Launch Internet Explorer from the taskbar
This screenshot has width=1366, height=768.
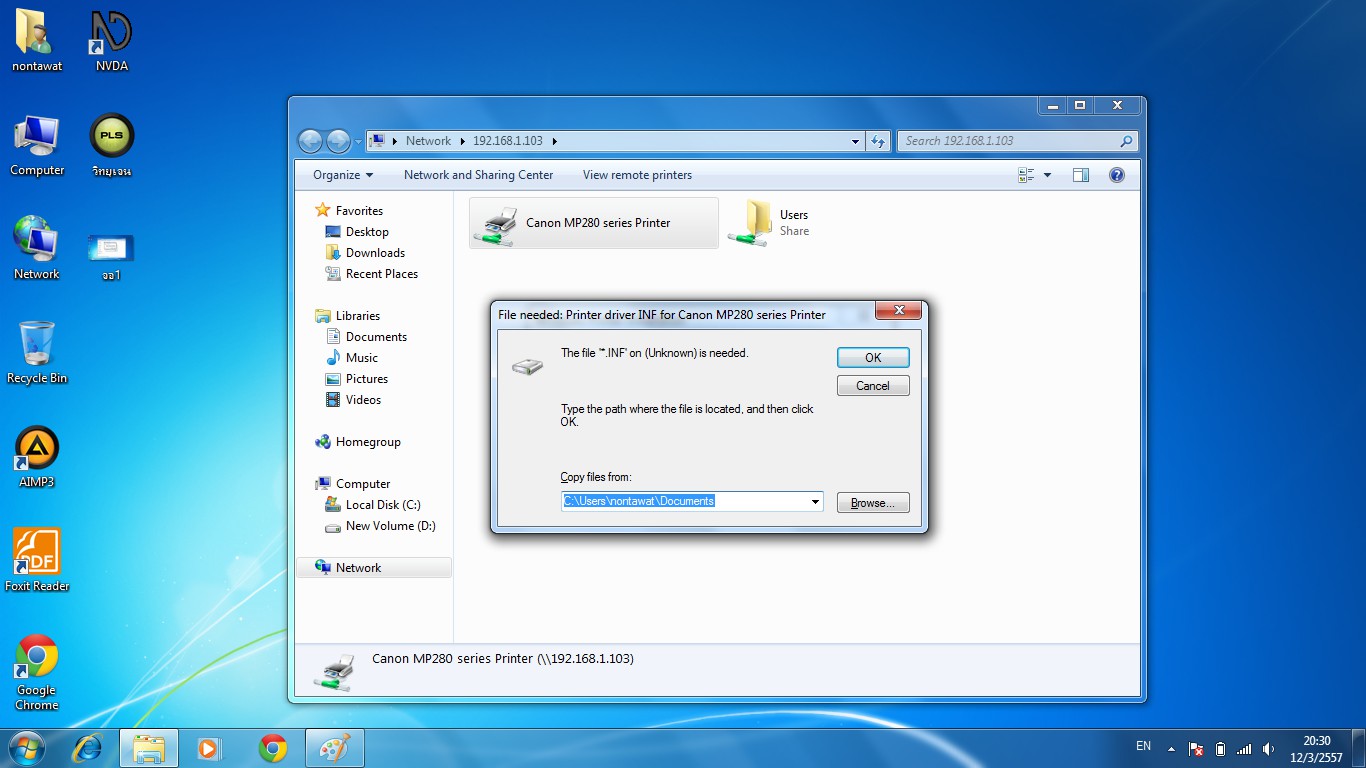[89, 747]
